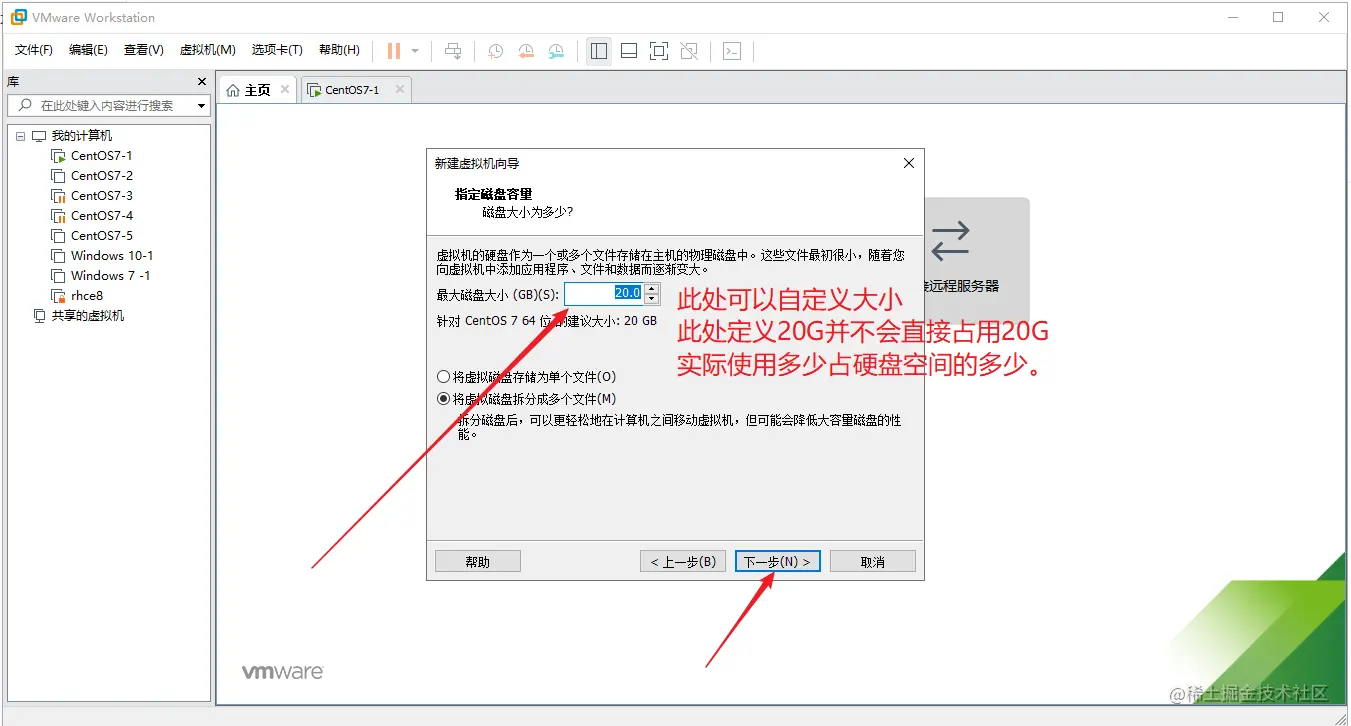Click the CentOS7-4 suspended VM icon
Viewport: 1351px width, 726px height.
click(x=57, y=216)
